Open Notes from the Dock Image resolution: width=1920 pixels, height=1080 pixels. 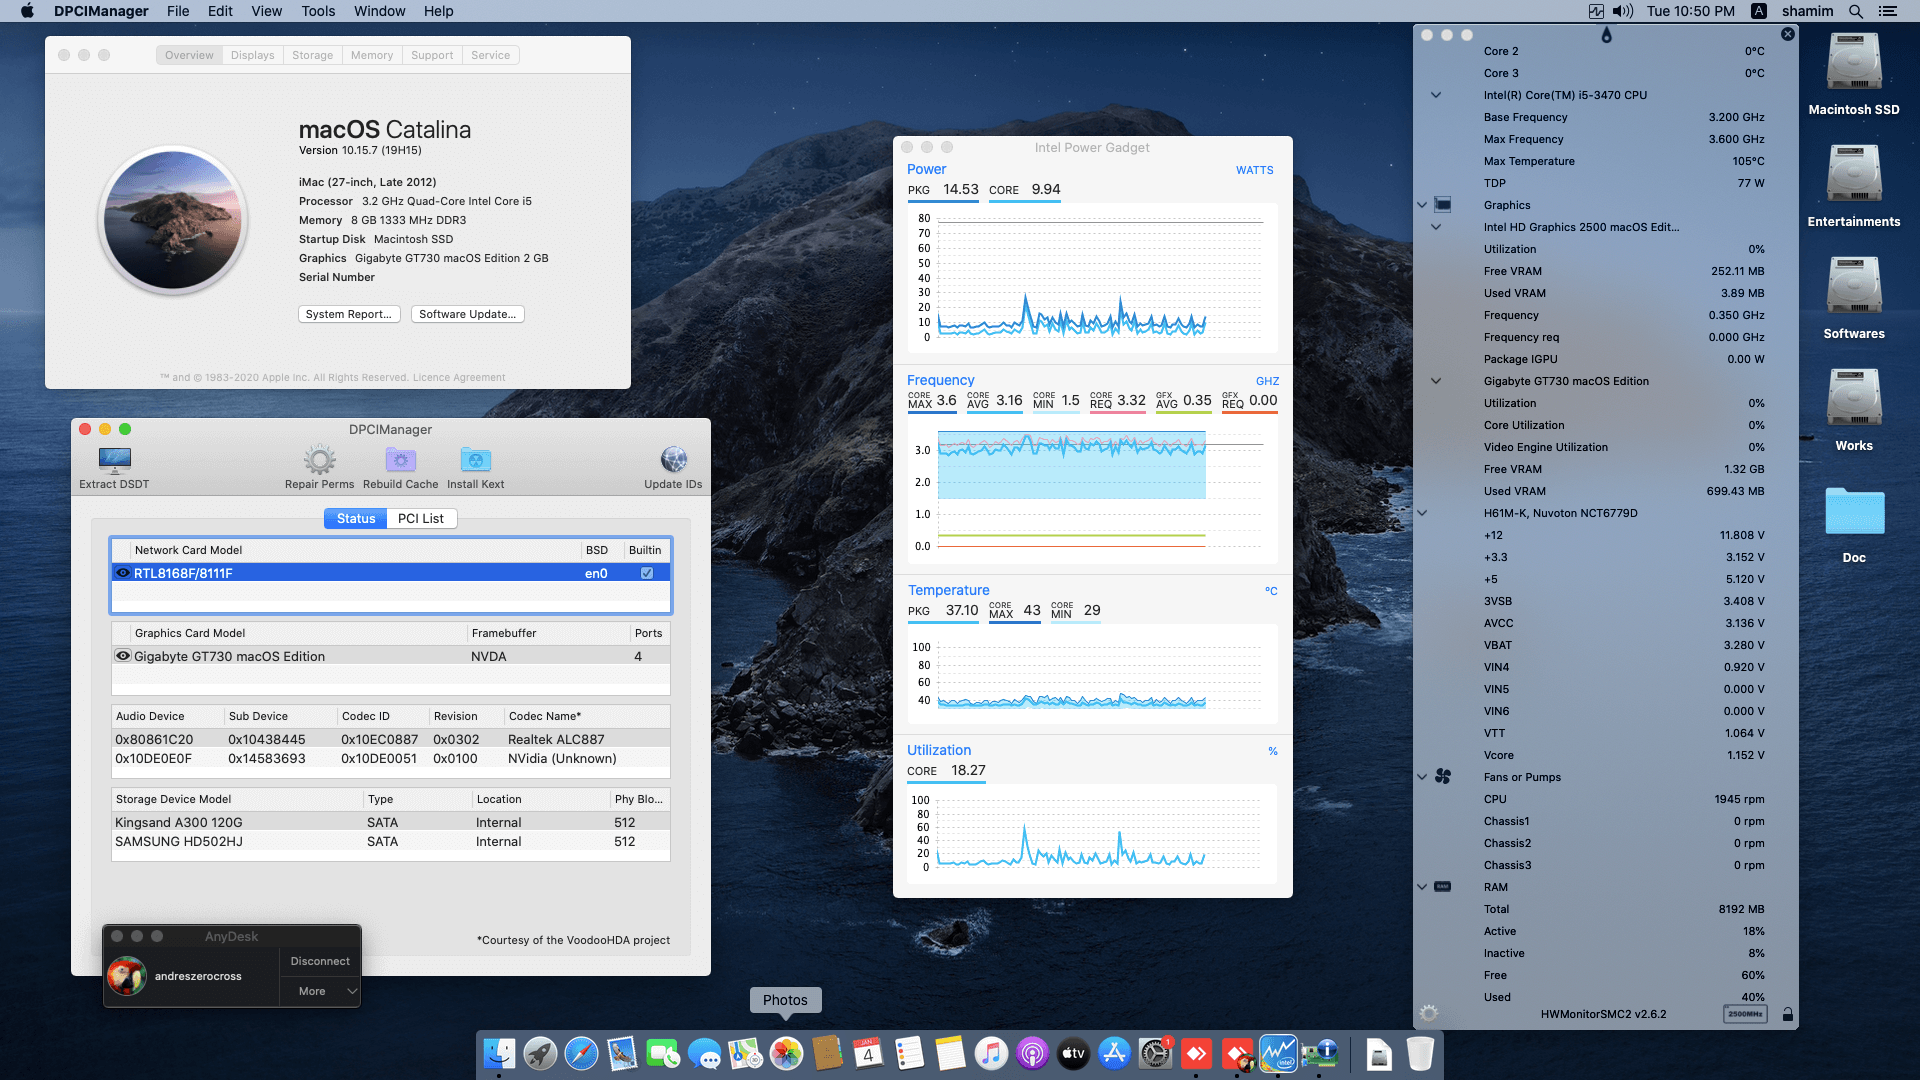950,1053
